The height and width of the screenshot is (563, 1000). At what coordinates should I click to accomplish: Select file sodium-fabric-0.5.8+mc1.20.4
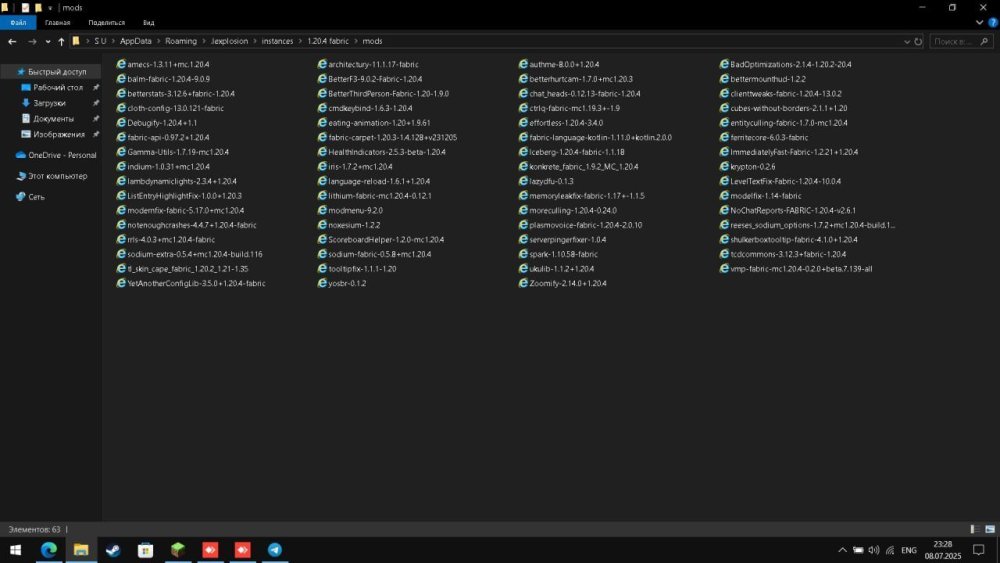coord(374,254)
